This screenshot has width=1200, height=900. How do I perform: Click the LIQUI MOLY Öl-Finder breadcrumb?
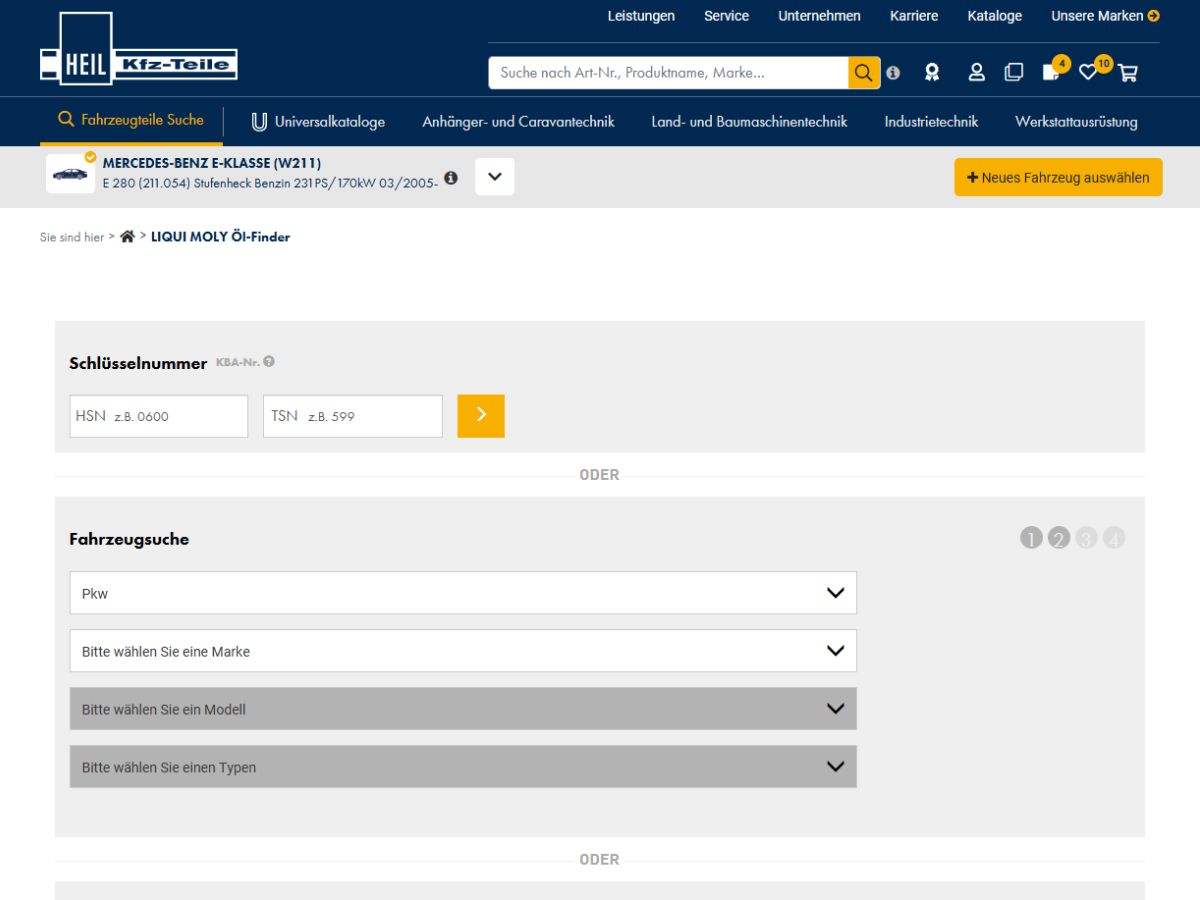[221, 237]
